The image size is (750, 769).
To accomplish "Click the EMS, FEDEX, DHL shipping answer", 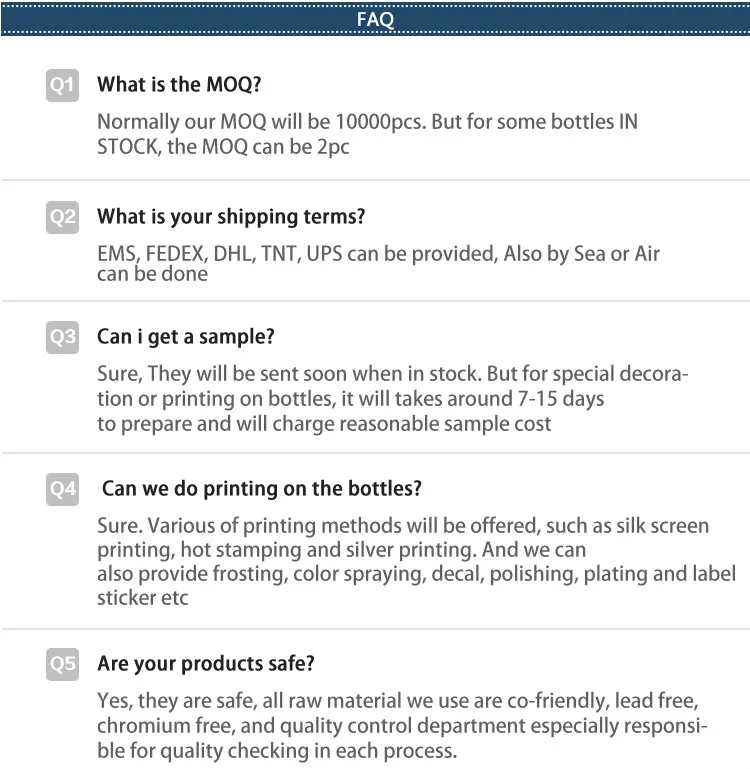I will tap(378, 263).
